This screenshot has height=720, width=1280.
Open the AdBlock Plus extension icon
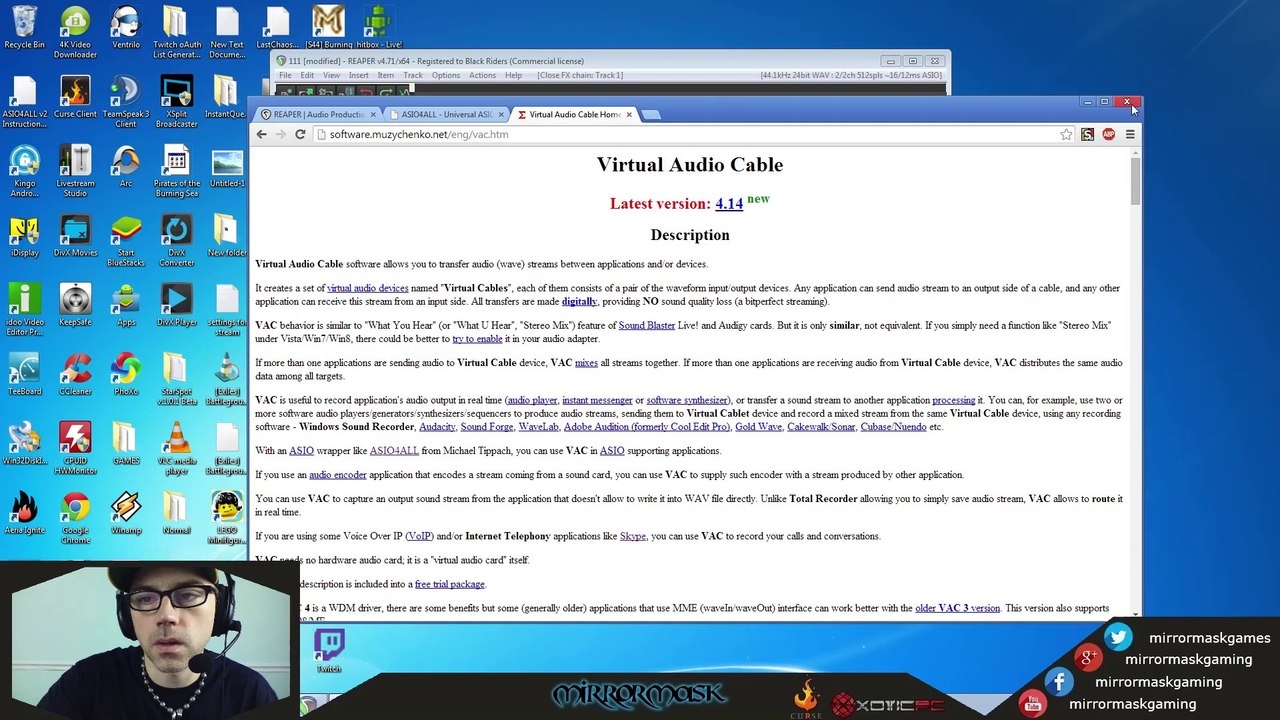1108,134
